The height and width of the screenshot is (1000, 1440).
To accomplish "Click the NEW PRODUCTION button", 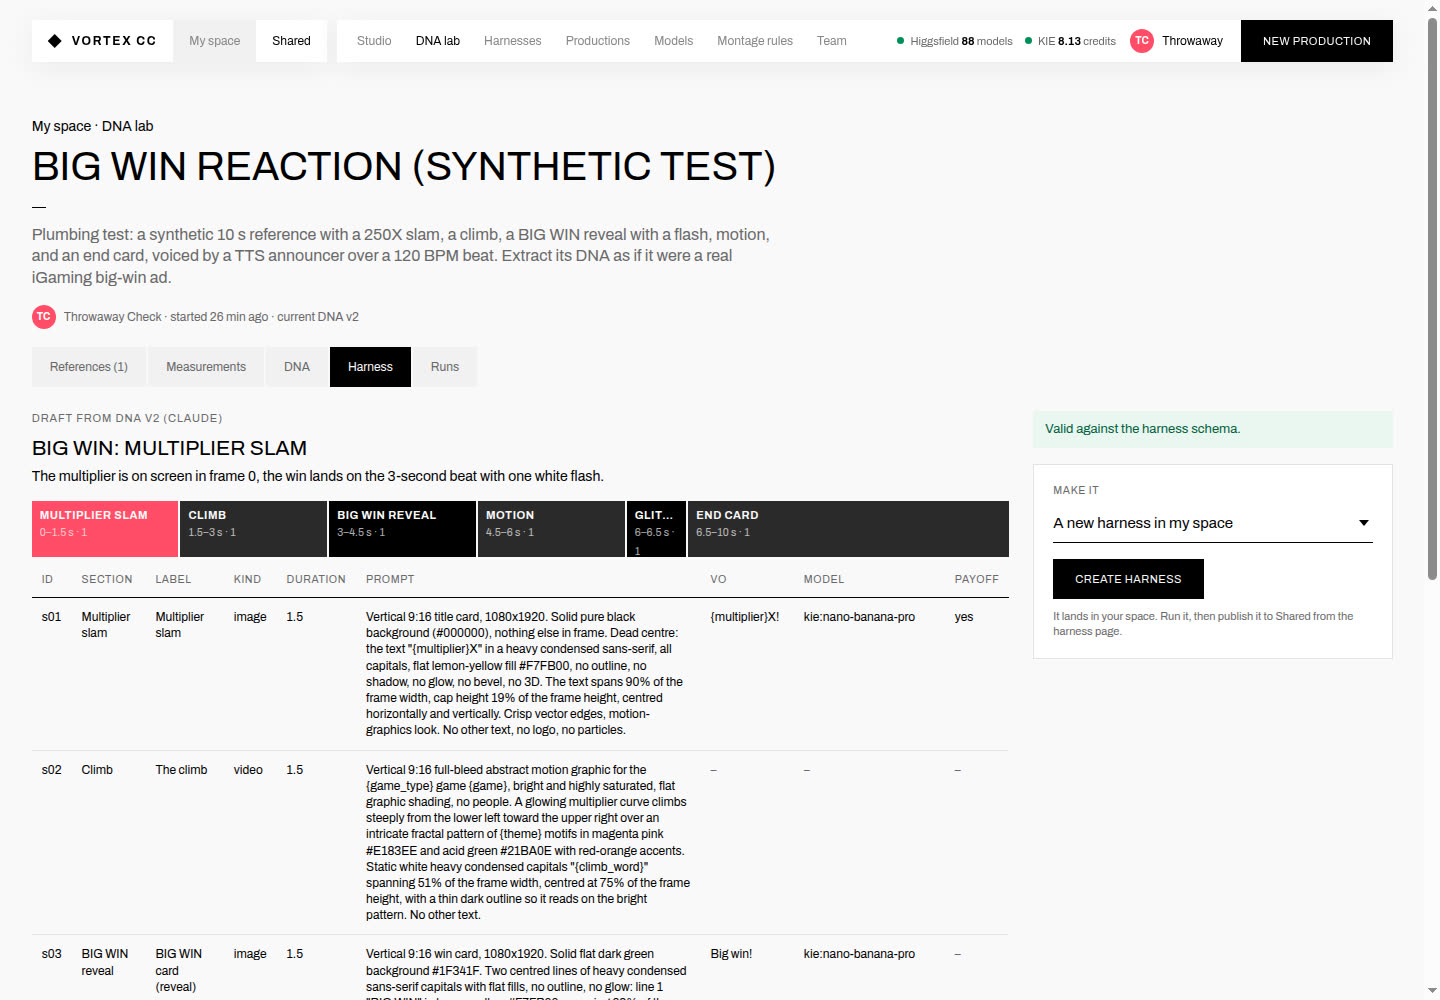I will tap(1317, 41).
